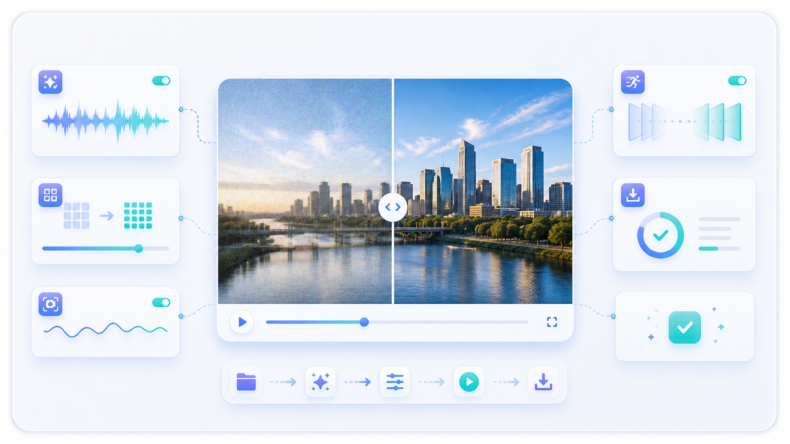The image size is (790, 444).
Task: Click the stabilization camera icon on the wave card
Action: tap(50, 304)
